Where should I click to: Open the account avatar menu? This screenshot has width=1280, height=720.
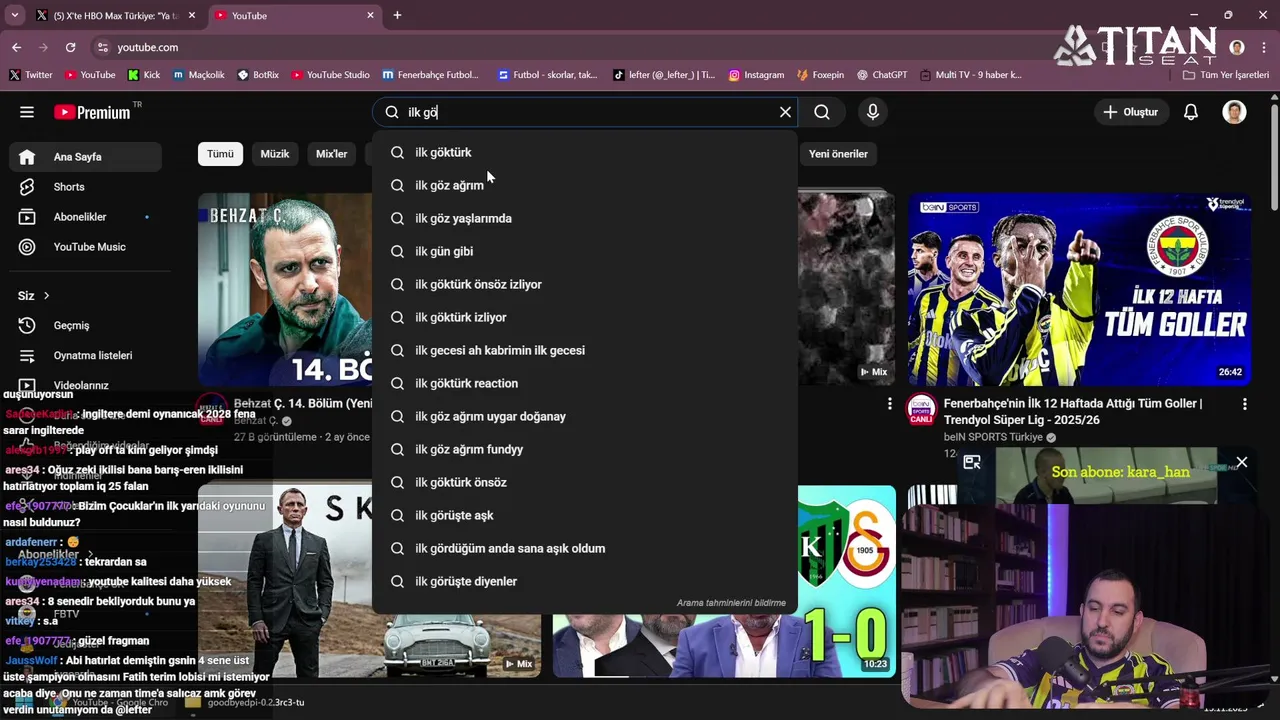pos(1234,112)
